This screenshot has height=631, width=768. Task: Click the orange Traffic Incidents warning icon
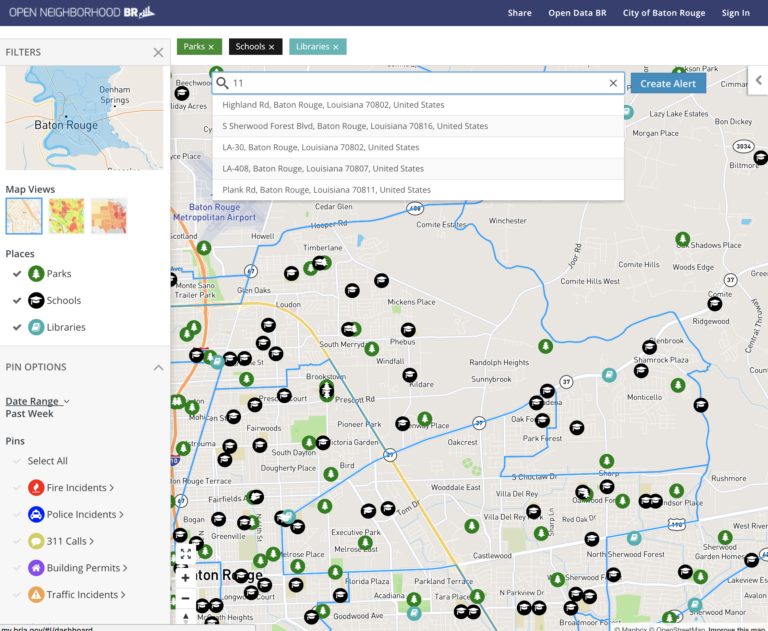(36, 595)
